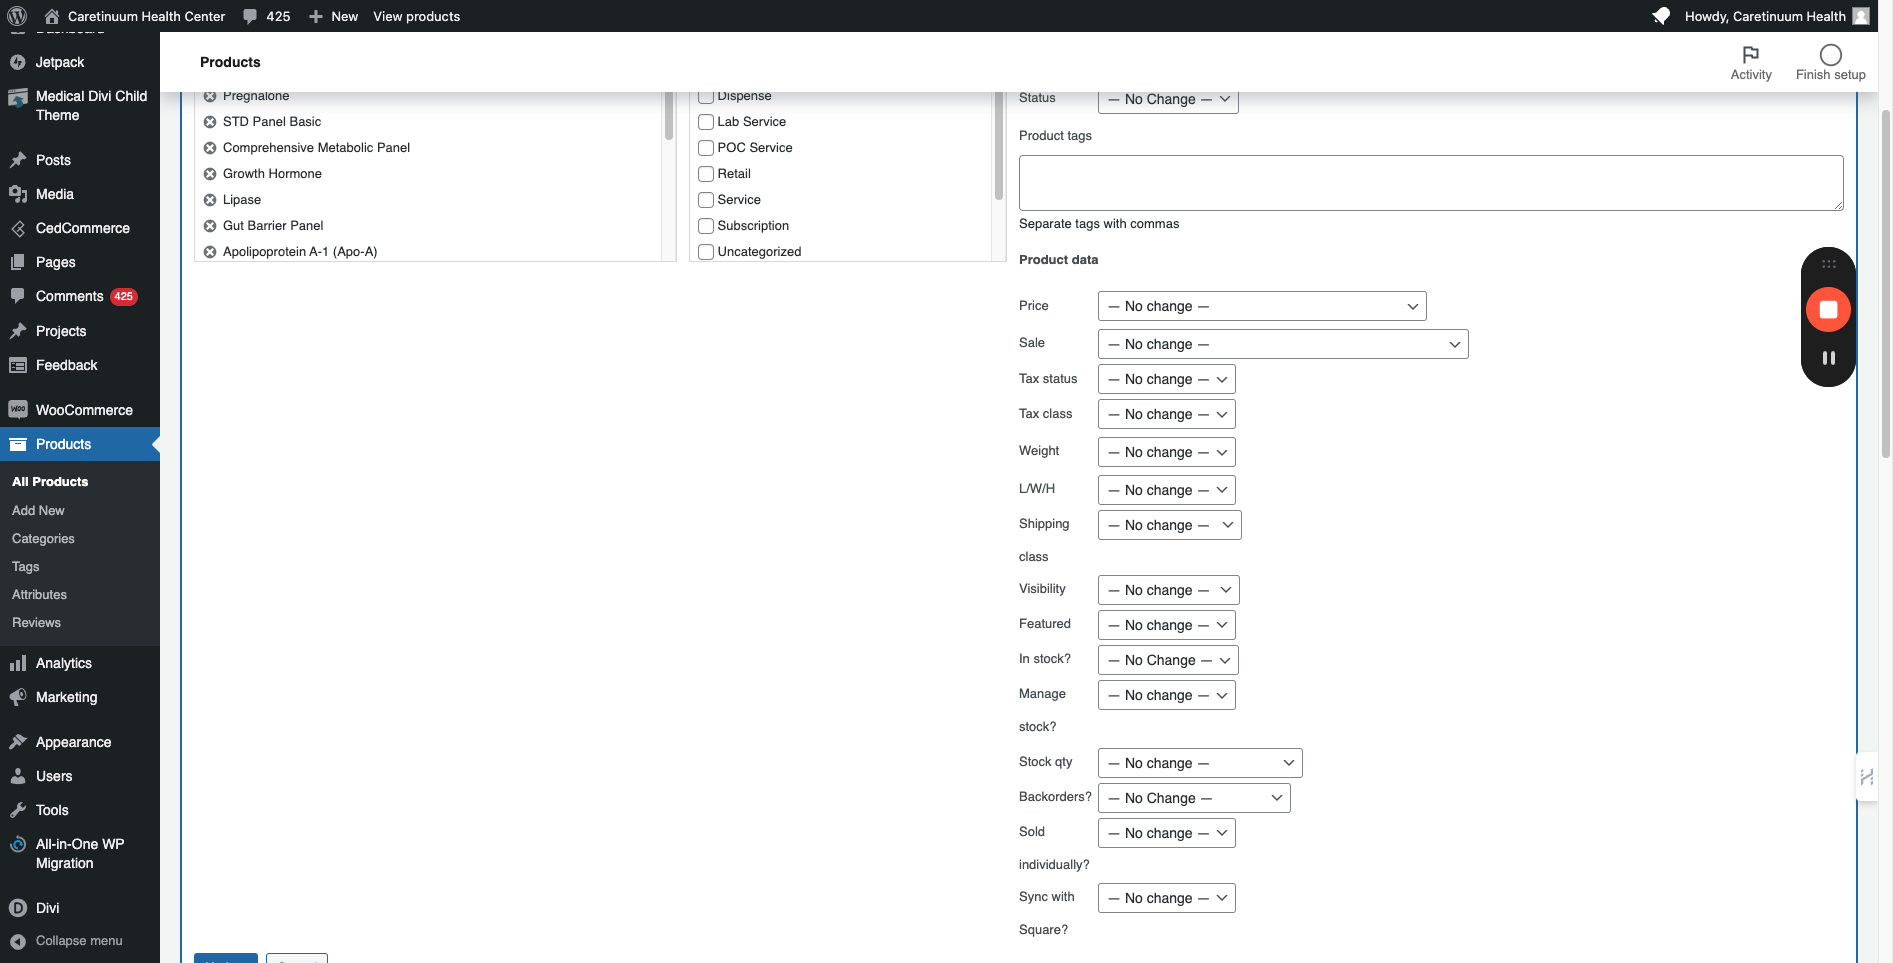Click New in the admin bar
The width and height of the screenshot is (1893, 963).
point(333,16)
